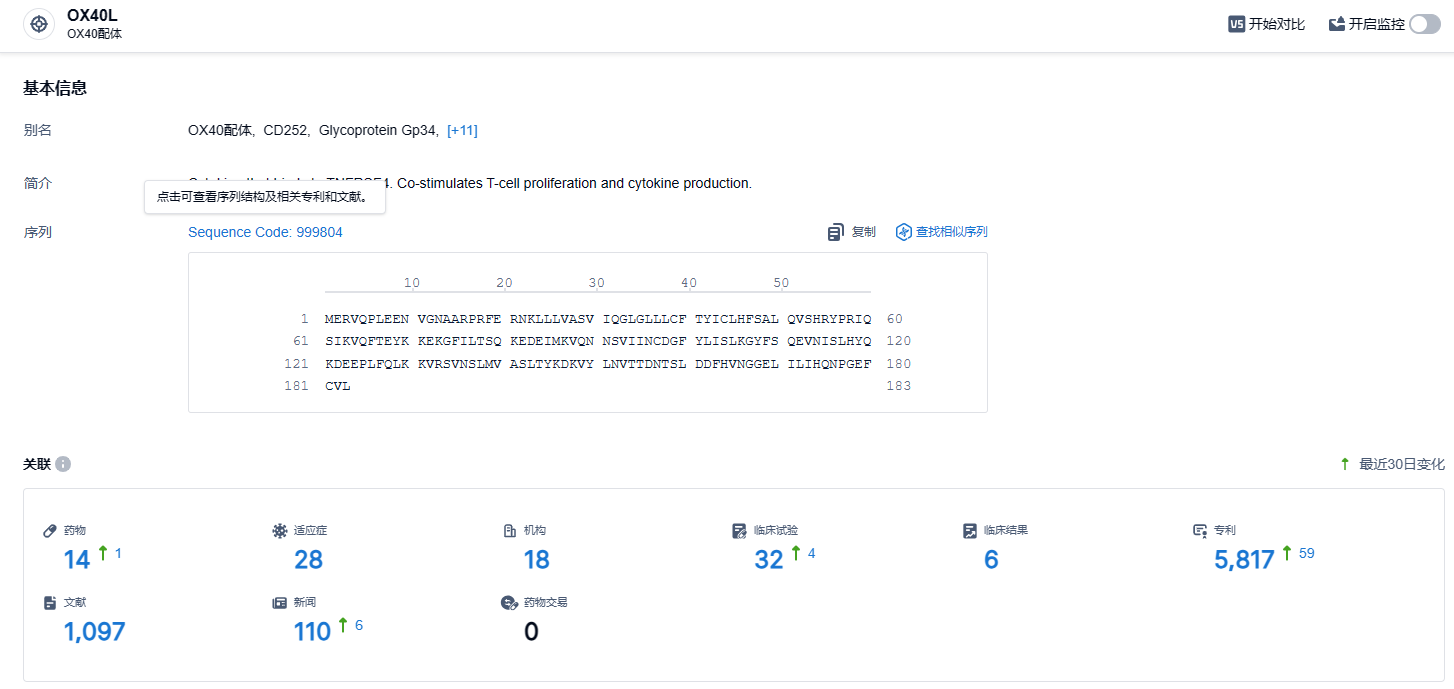
Task: Open the 6 clinical results count
Action: pos(991,560)
